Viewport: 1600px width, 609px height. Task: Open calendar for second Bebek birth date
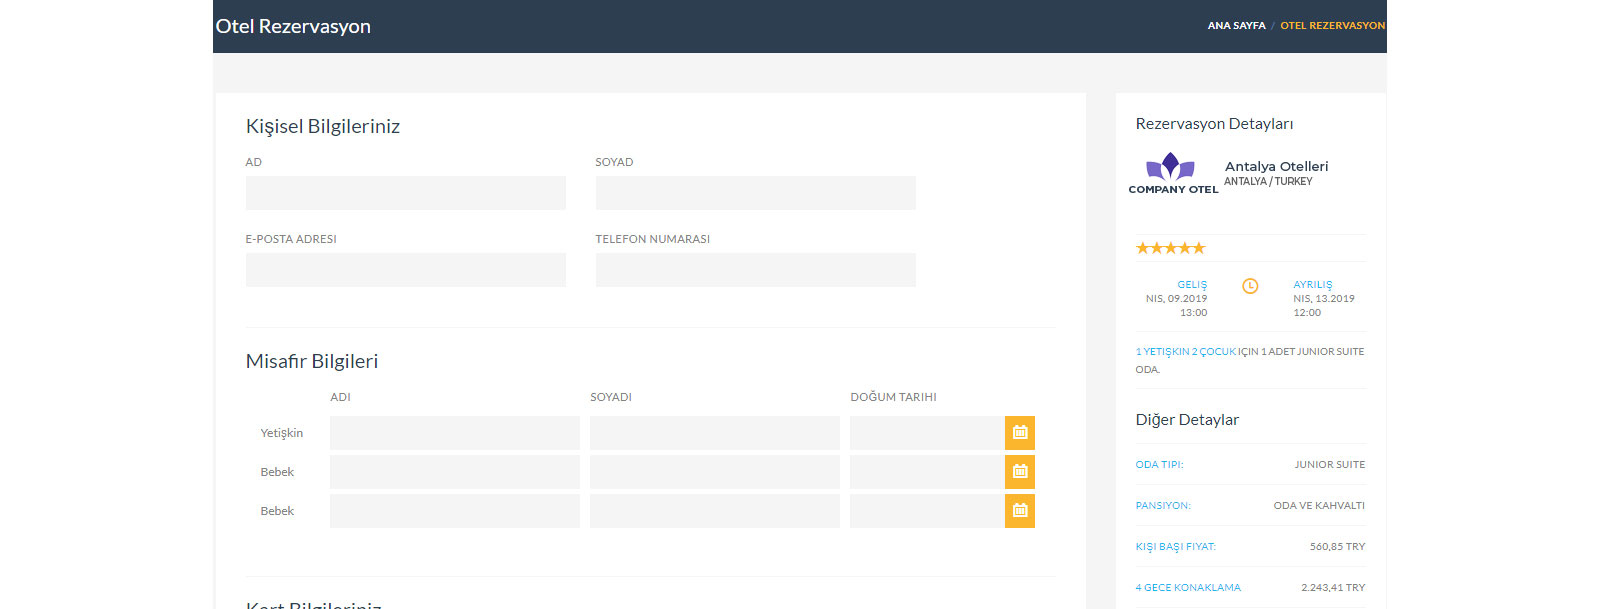[x=1020, y=511]
